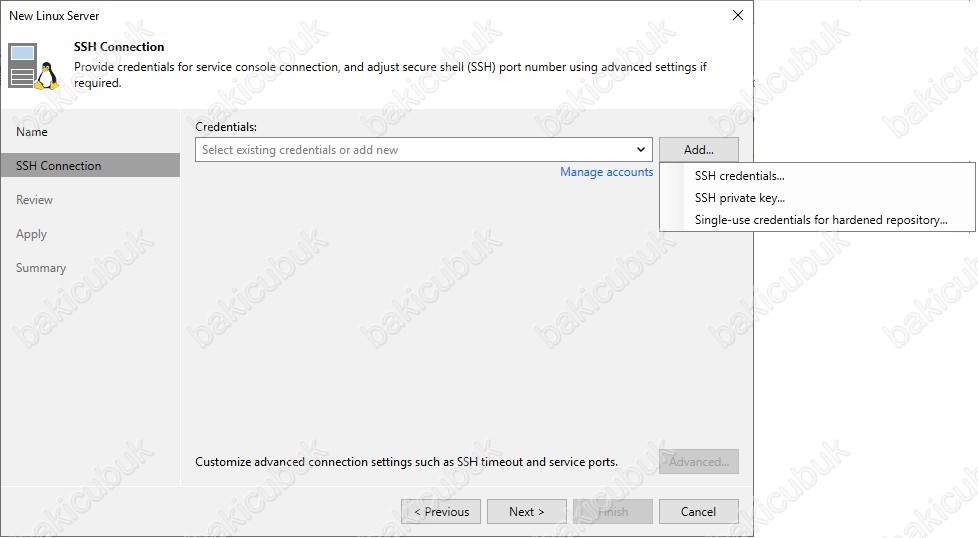Open the Apply step in sidebar
The image size is (978, 538).
click(31, 234)
